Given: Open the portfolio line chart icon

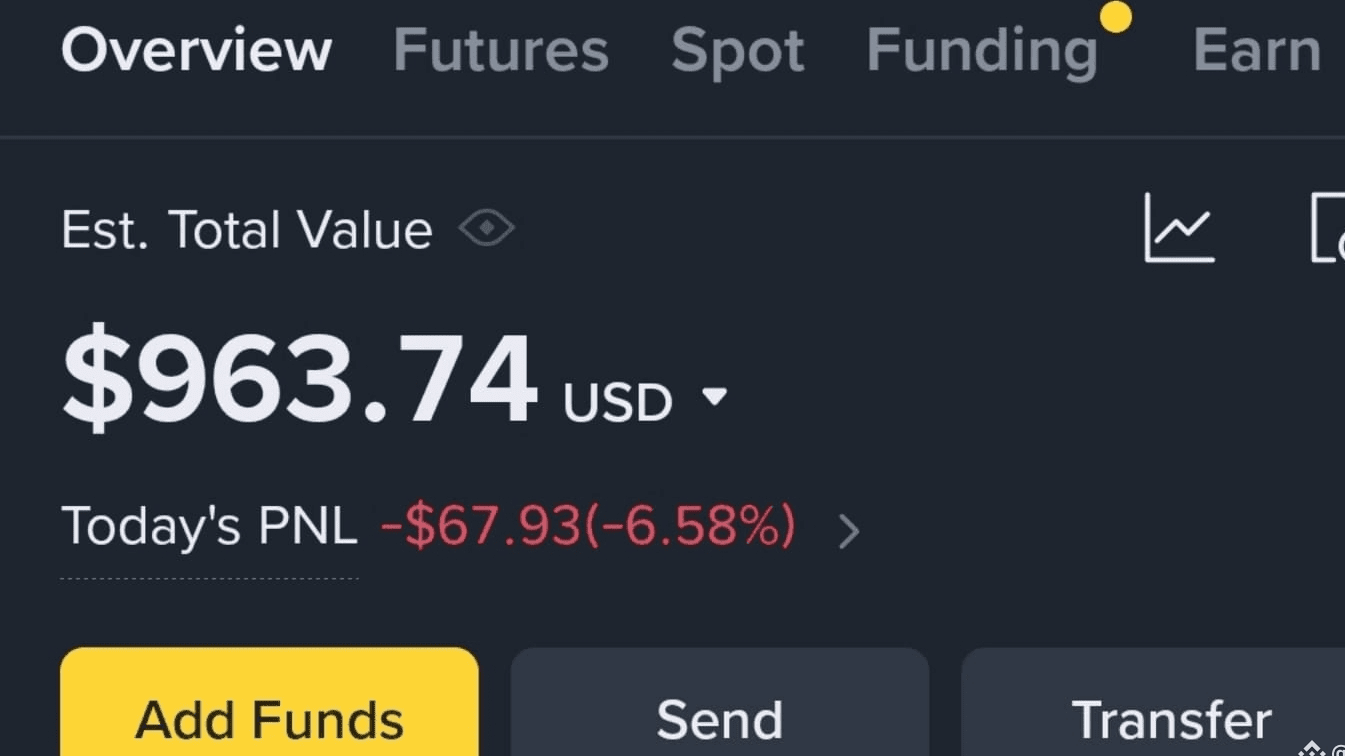Looking at the screenshot, I should [1179, 228].
